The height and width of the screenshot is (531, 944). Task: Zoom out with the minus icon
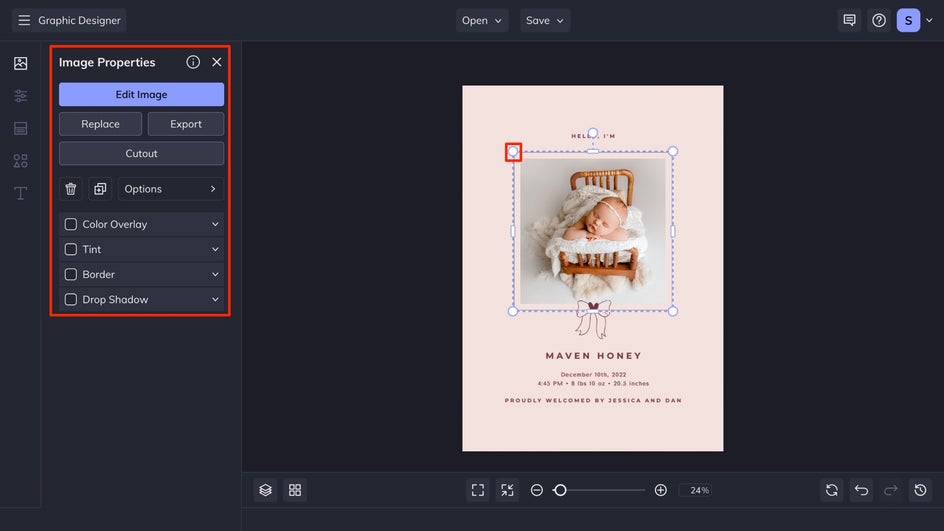pyautogui.click(x=537, y=490)
